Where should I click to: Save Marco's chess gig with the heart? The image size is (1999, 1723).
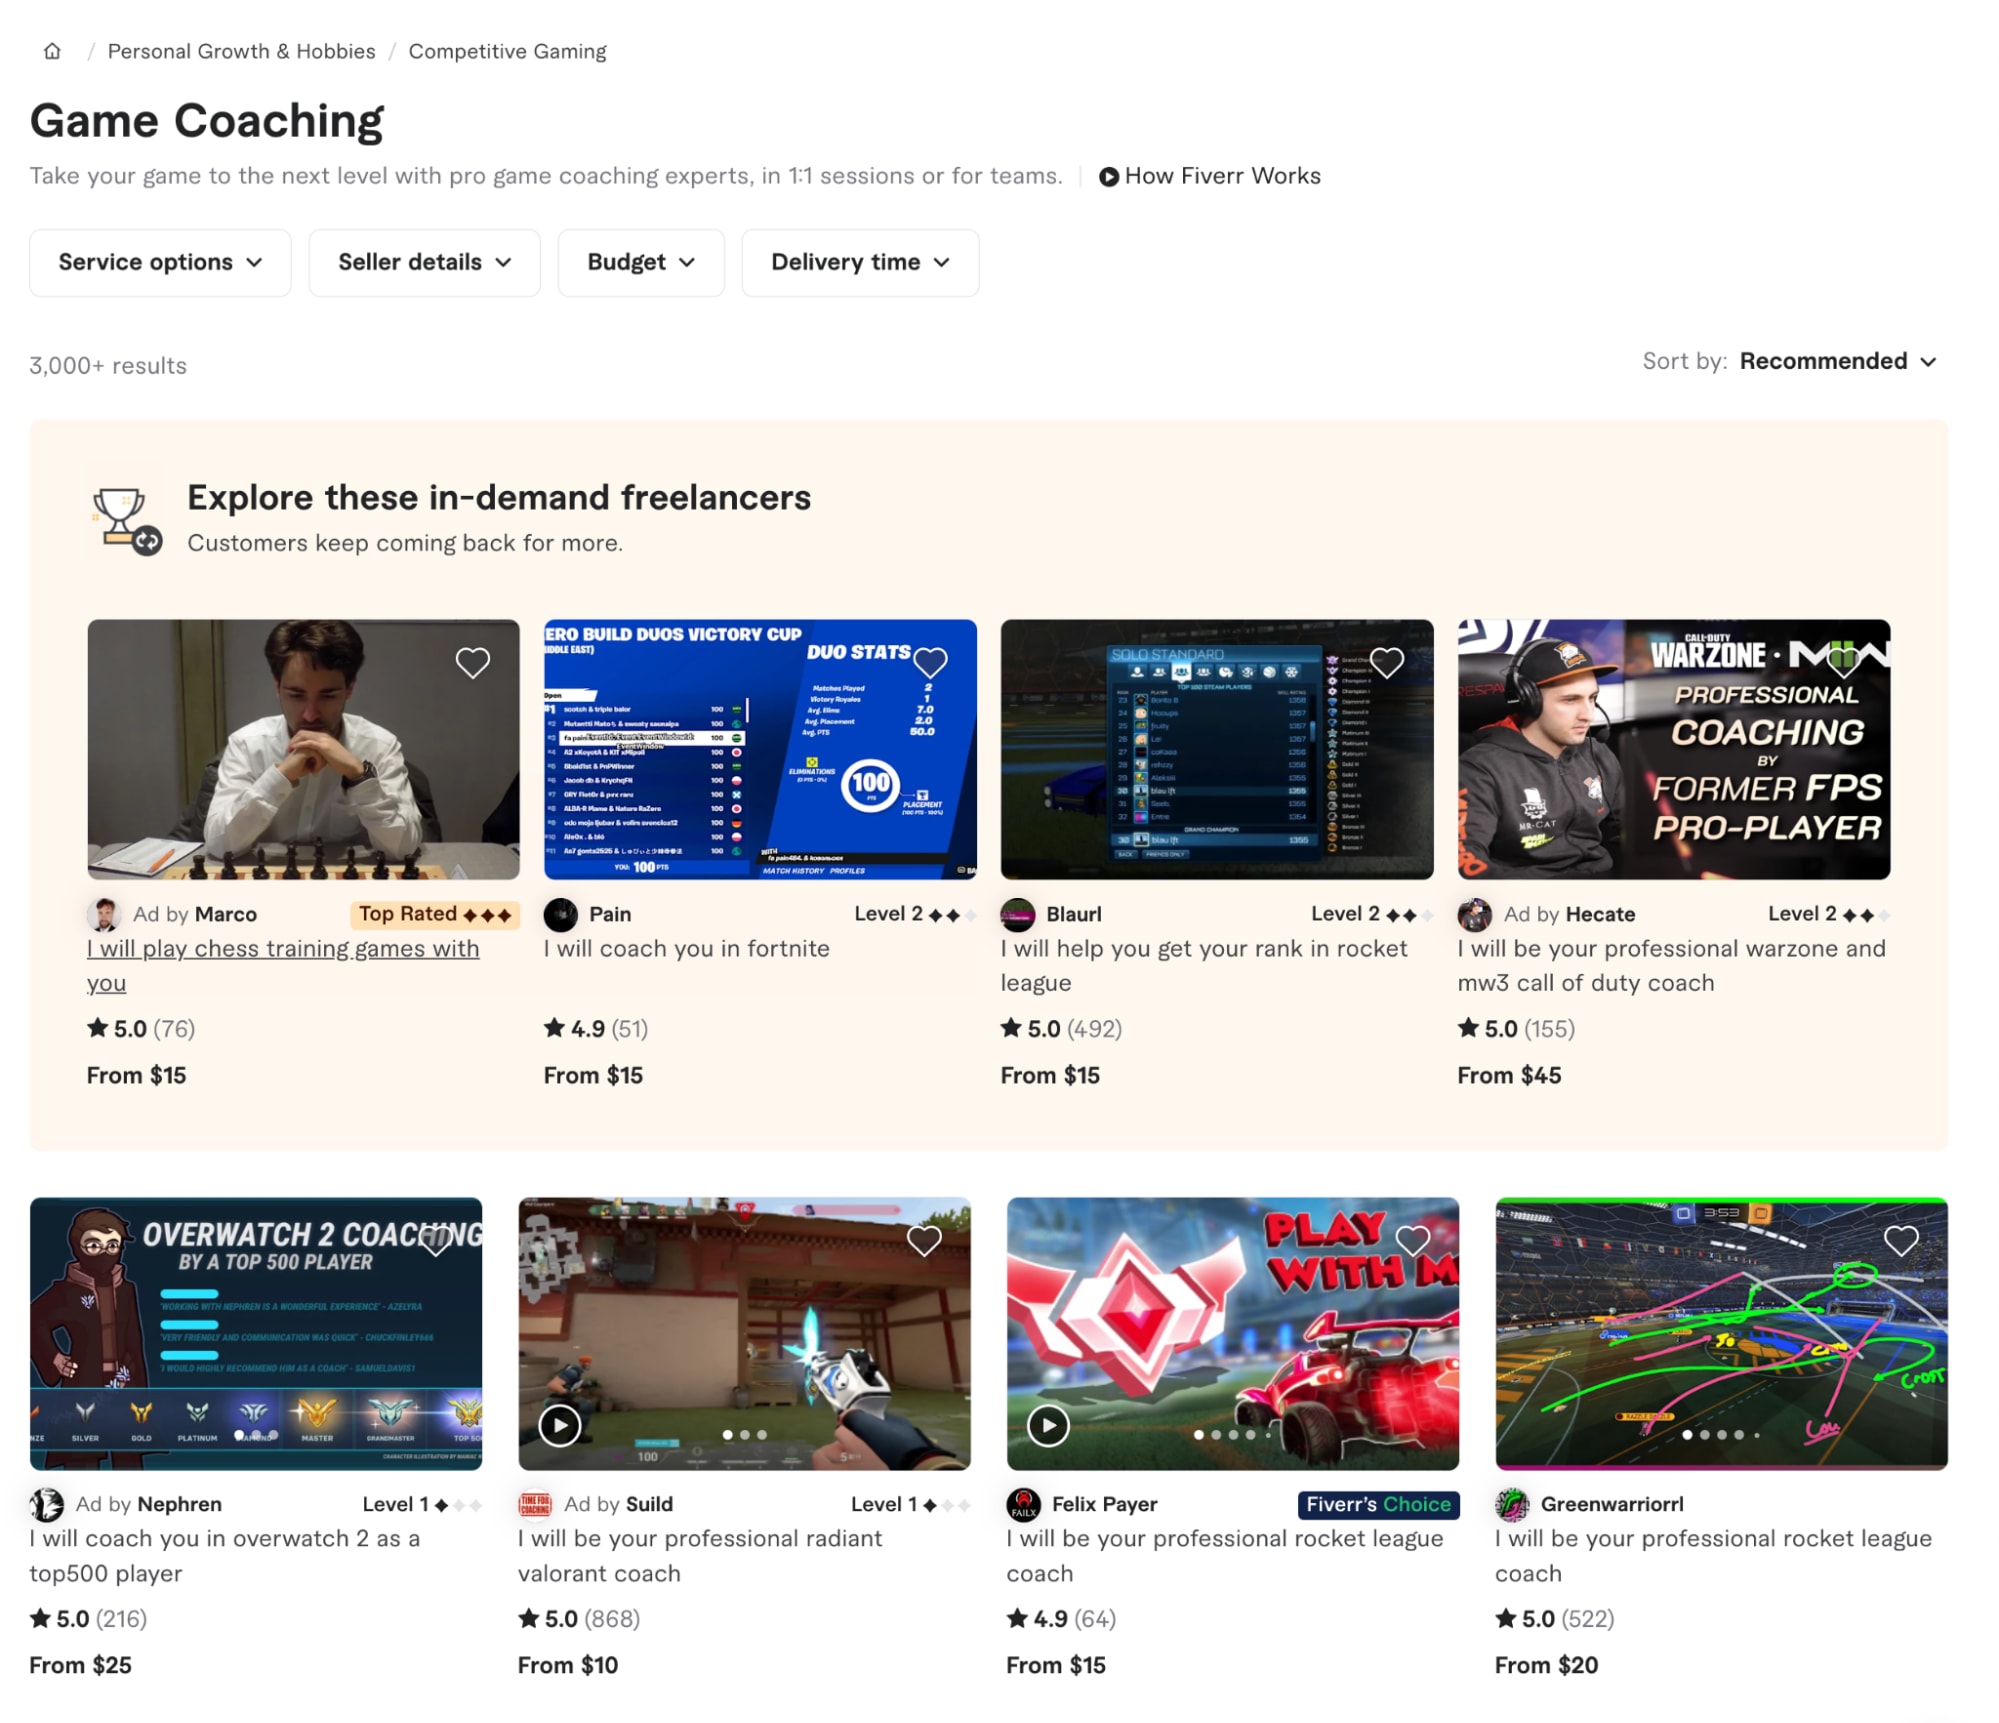pos(473,662)
